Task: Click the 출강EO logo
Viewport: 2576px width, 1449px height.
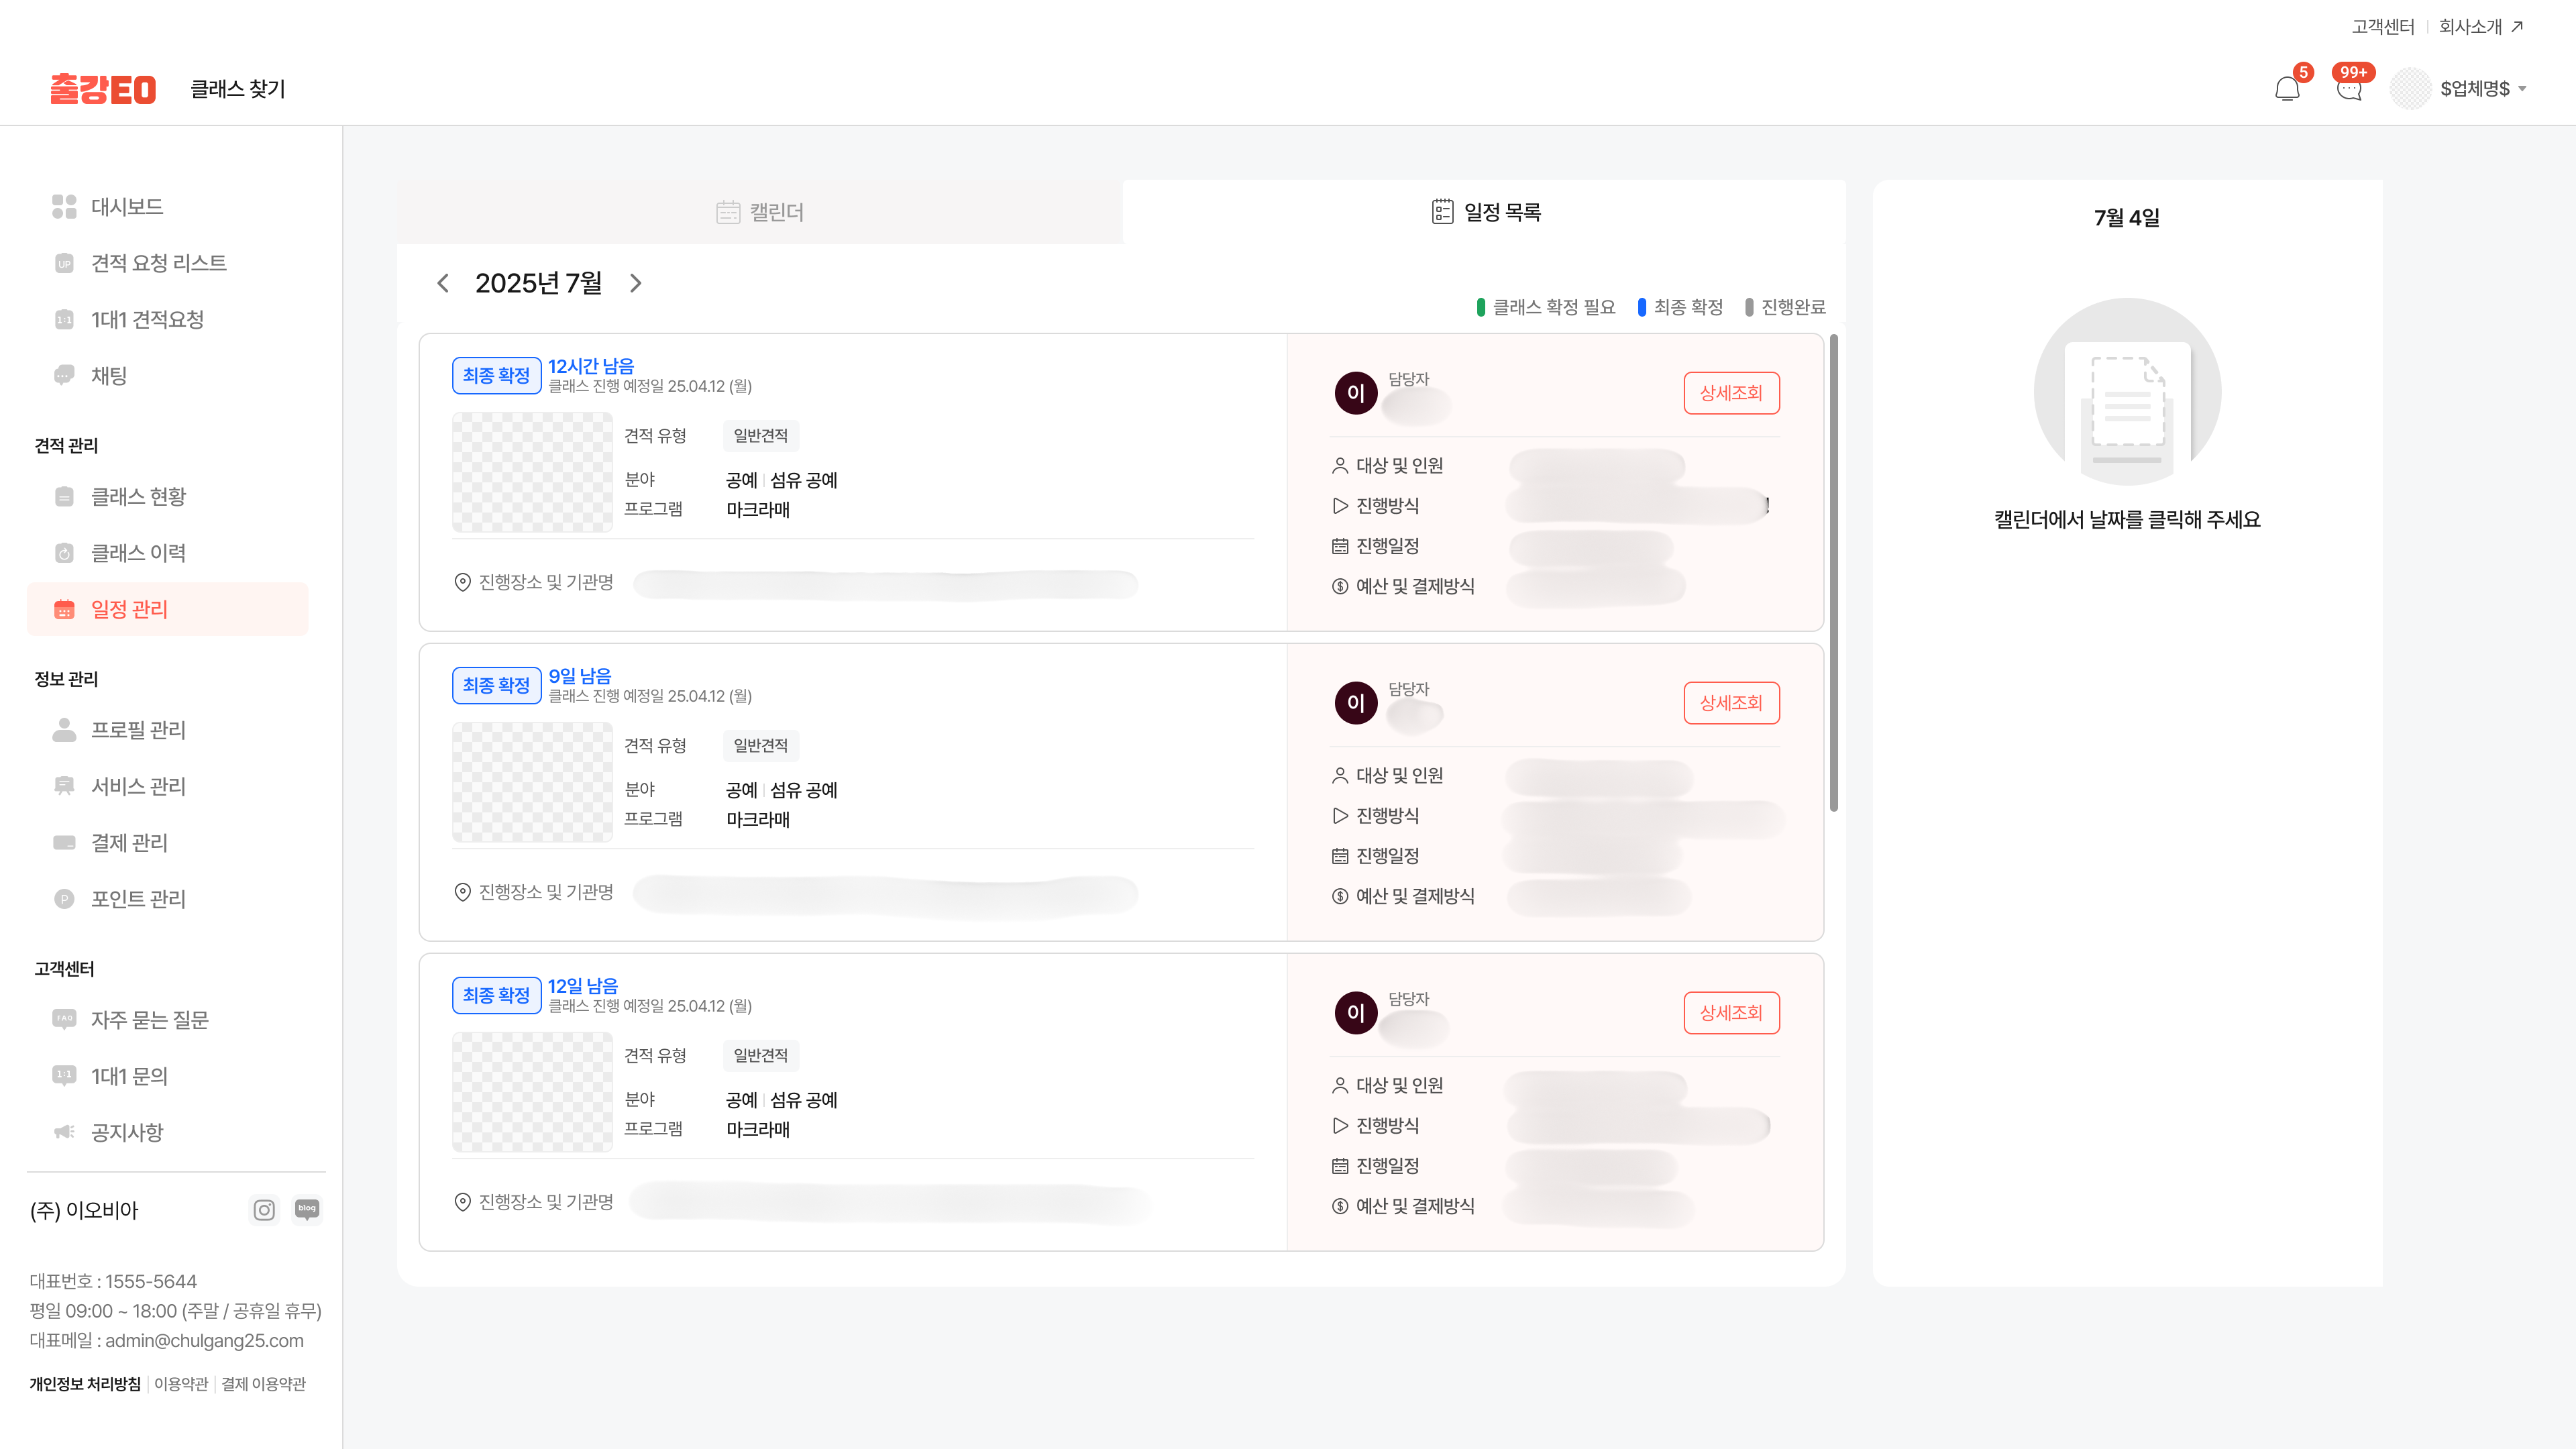Action: pyautogui.click(x=103, y=89)
